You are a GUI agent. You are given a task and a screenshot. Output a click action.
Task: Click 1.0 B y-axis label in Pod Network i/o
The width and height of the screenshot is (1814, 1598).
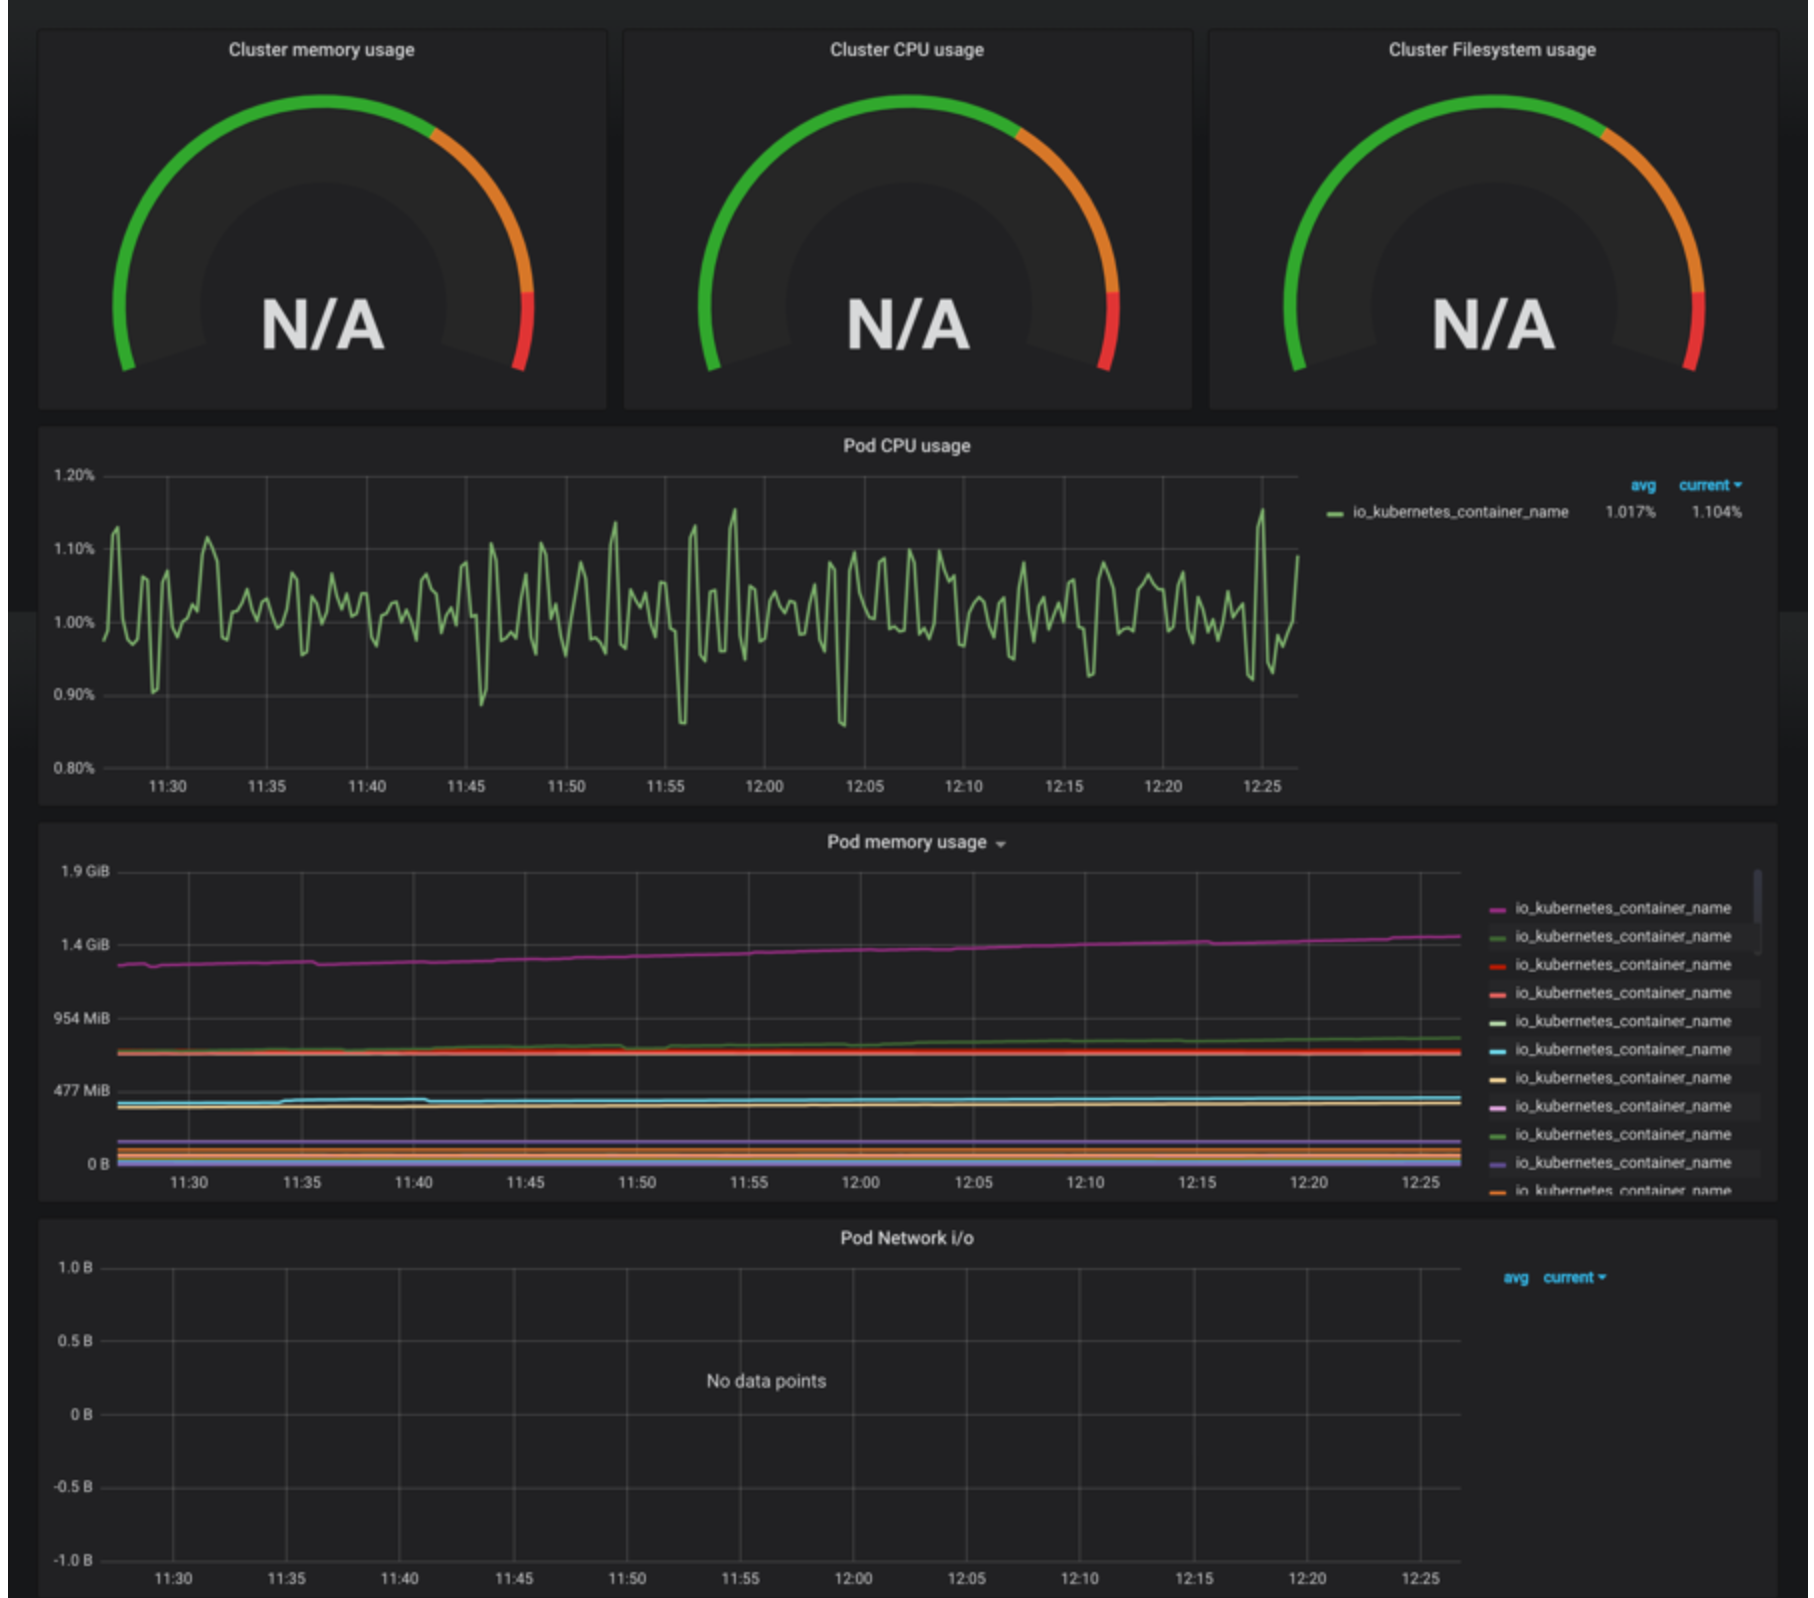coord(75,1267)
